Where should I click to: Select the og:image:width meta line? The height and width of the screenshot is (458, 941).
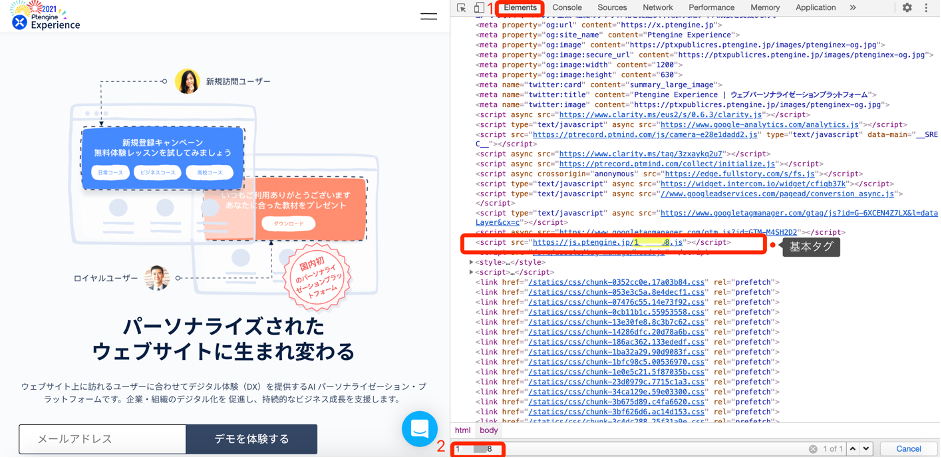pyautogui.click(x=579, y=65)
